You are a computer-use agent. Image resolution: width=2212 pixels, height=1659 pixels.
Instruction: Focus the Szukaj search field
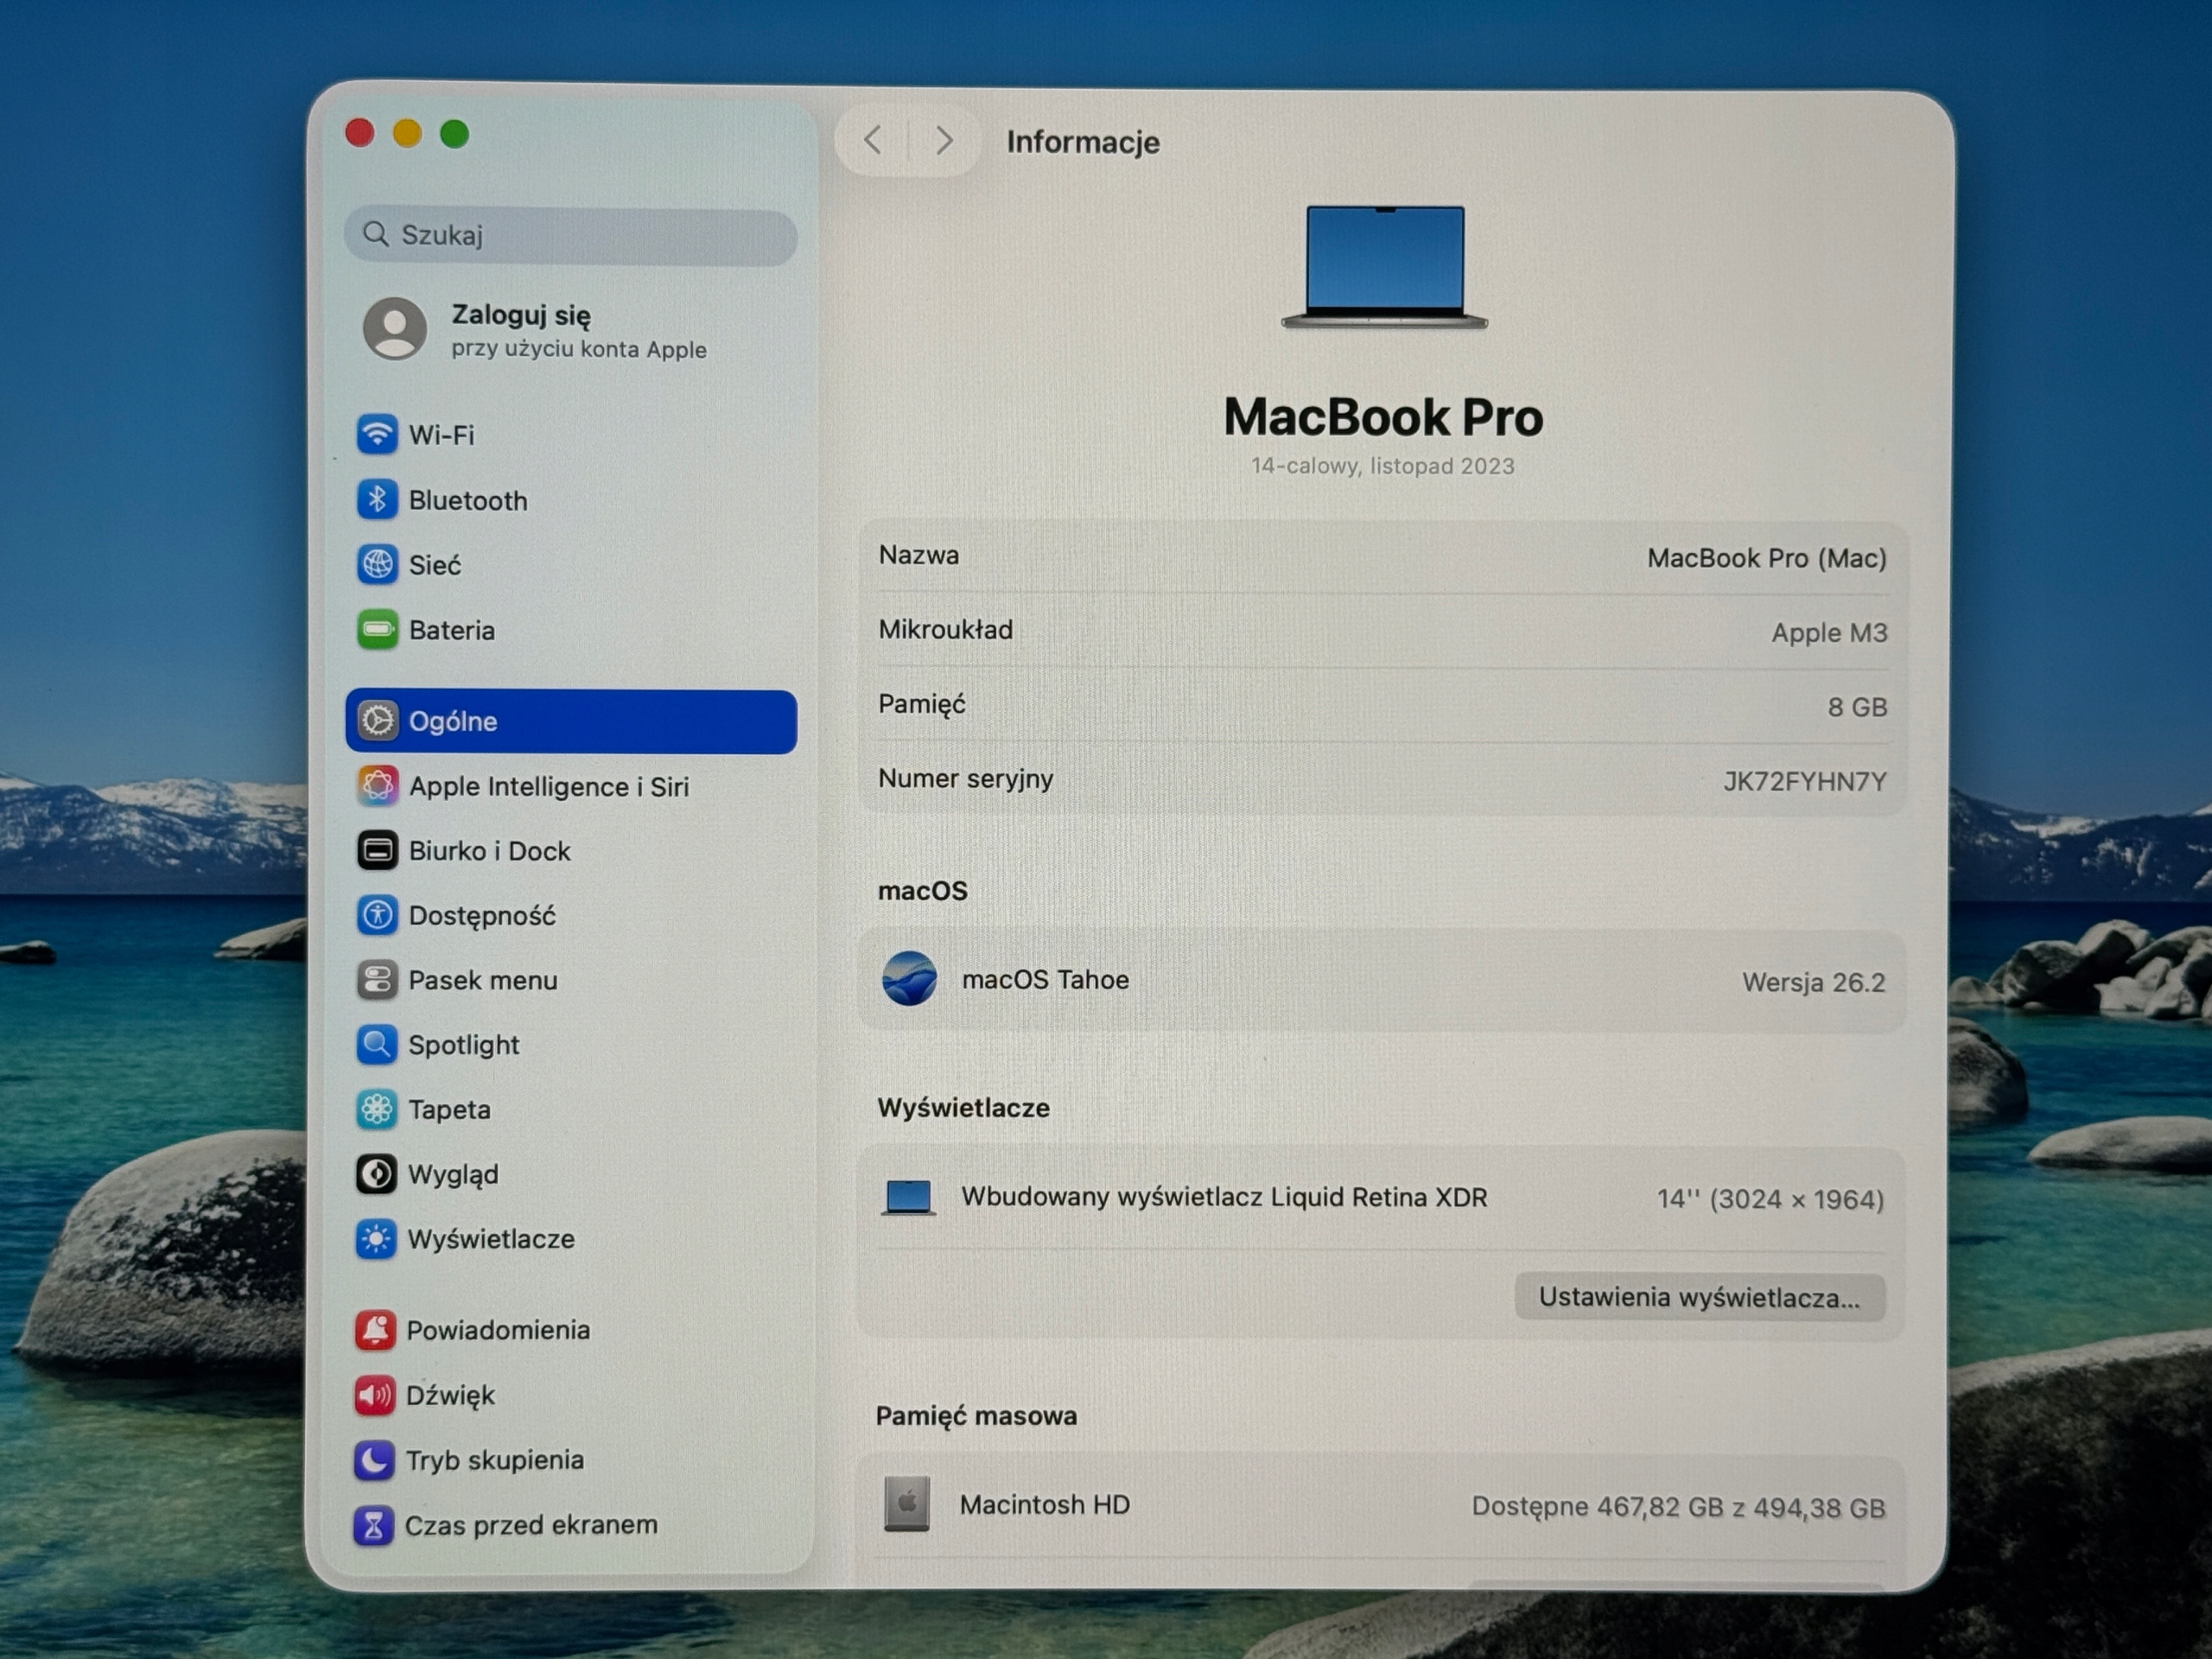coord(571,235)
